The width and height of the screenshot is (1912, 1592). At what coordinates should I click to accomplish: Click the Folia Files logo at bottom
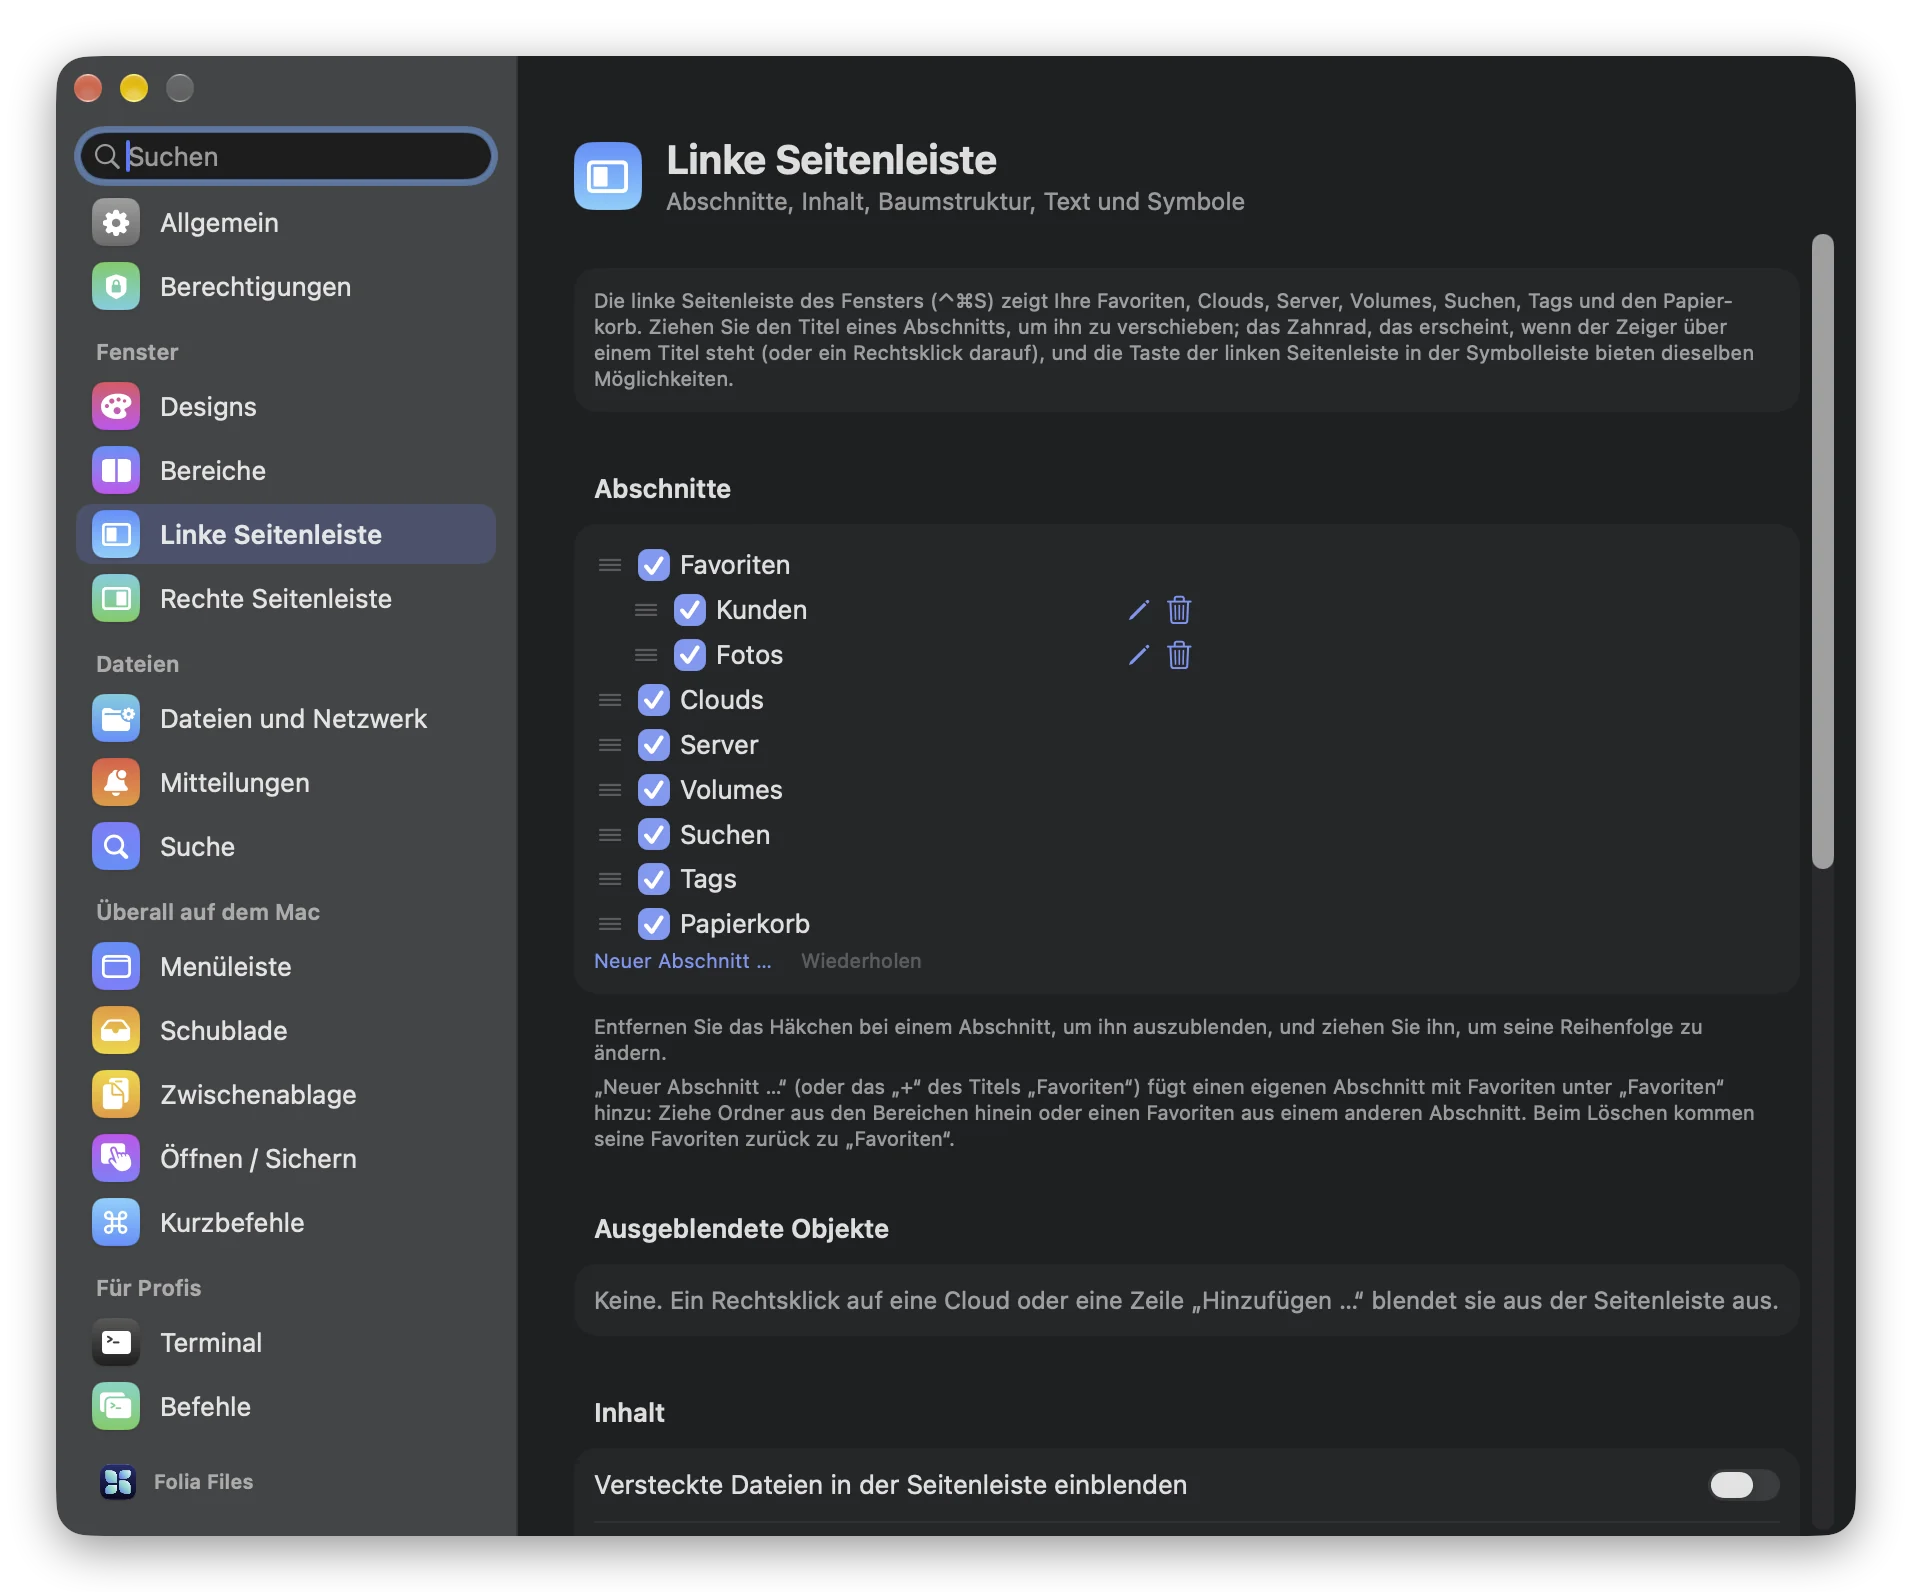(118, 1482)
